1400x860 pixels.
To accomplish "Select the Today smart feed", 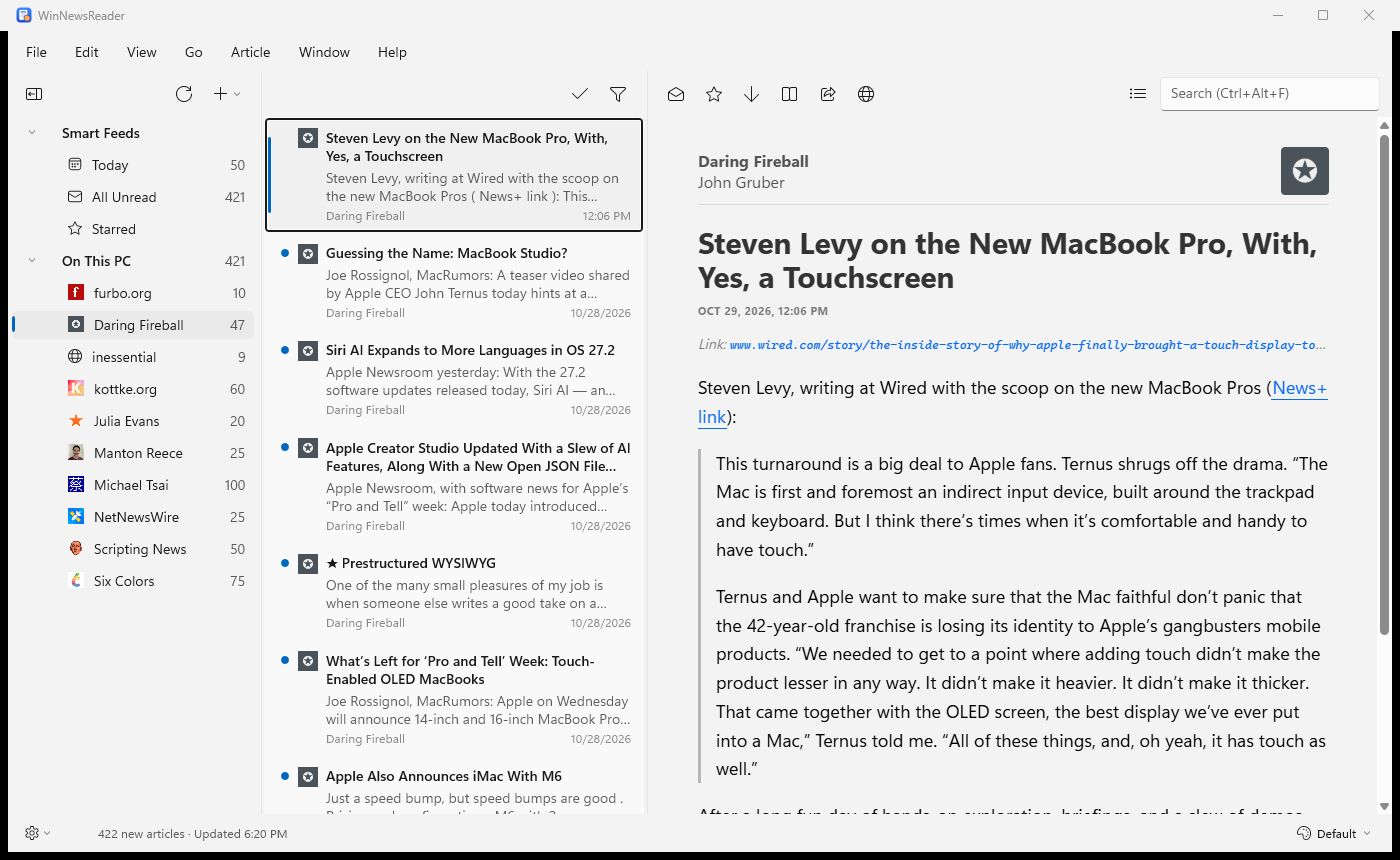I will [x=133, y=165].
